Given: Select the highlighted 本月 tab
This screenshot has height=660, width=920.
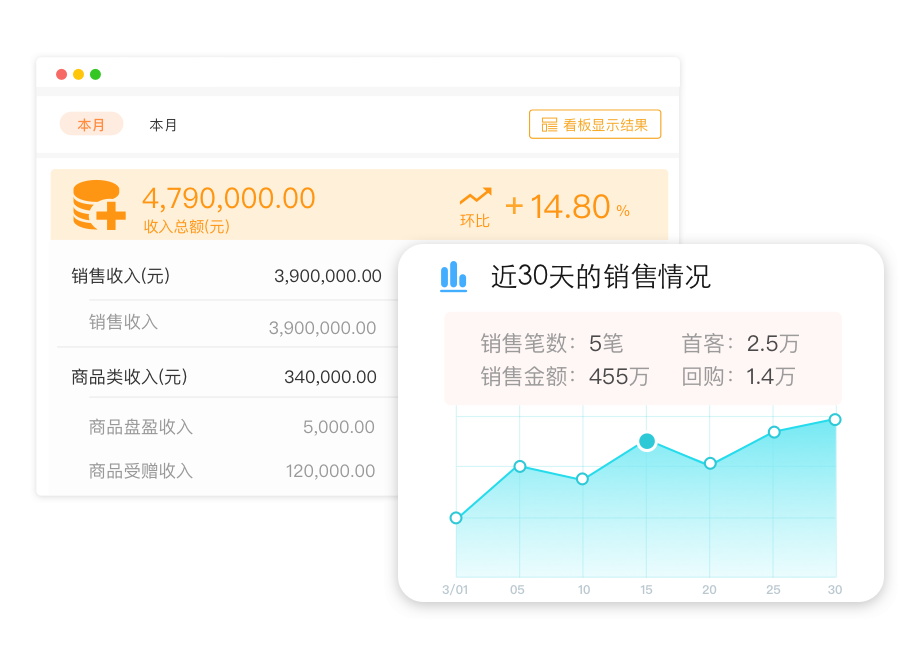Looking at the screenshot, I should tap(91, 125).
